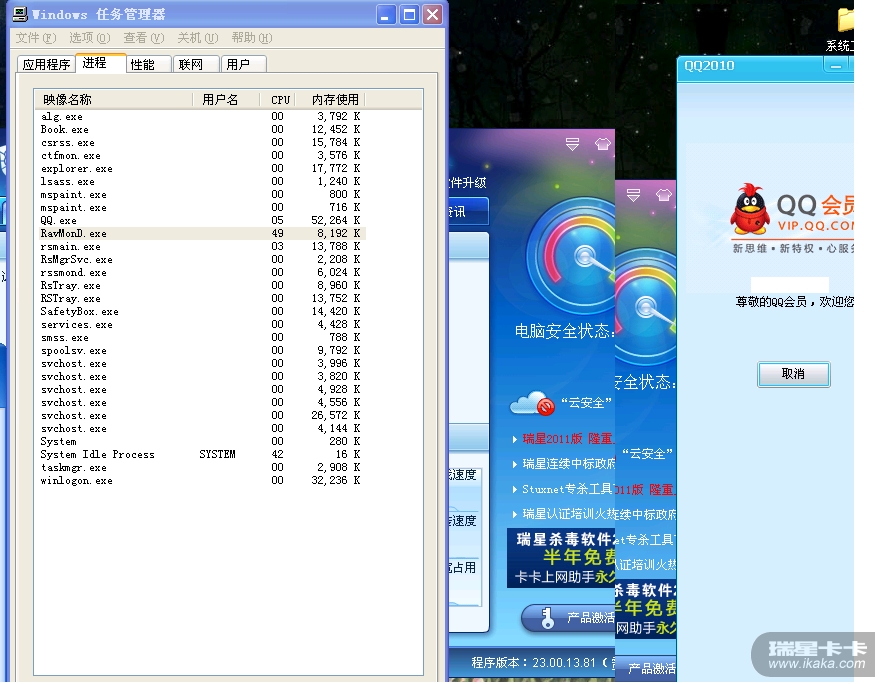Sort by the CPU column header

(x=278, y=100)
